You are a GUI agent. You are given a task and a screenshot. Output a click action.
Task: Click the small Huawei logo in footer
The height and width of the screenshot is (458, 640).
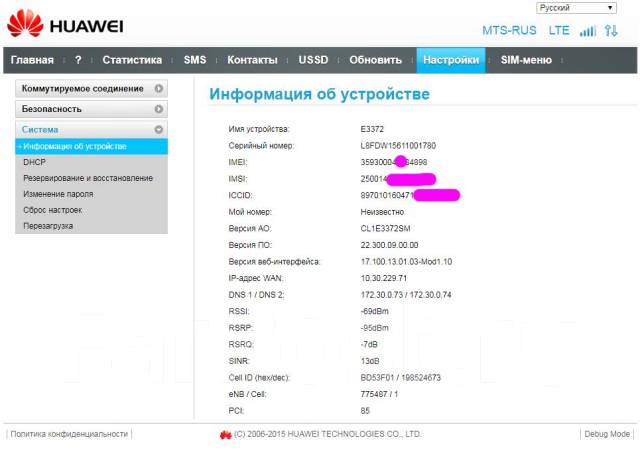[x=226, y=435]
